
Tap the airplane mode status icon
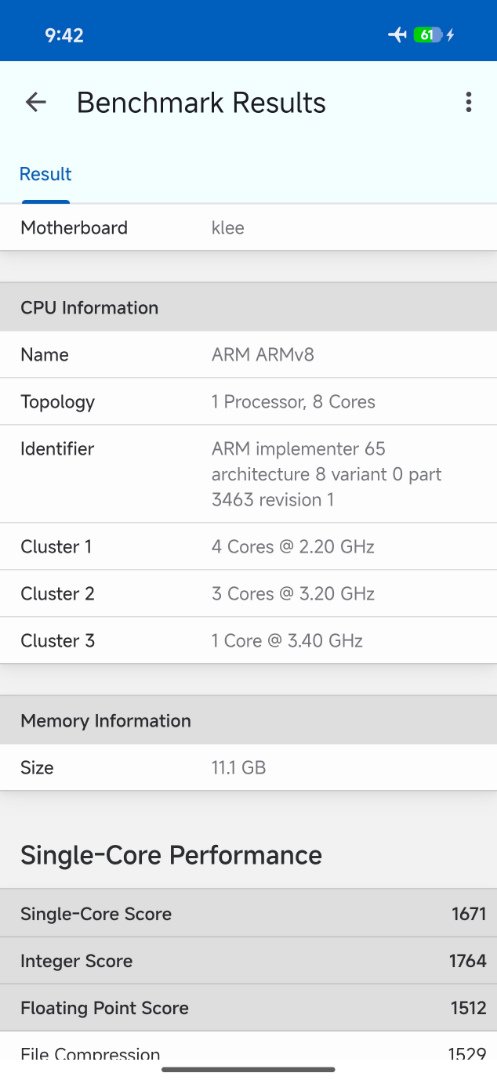pyautogui.click(x=397, y=34)
